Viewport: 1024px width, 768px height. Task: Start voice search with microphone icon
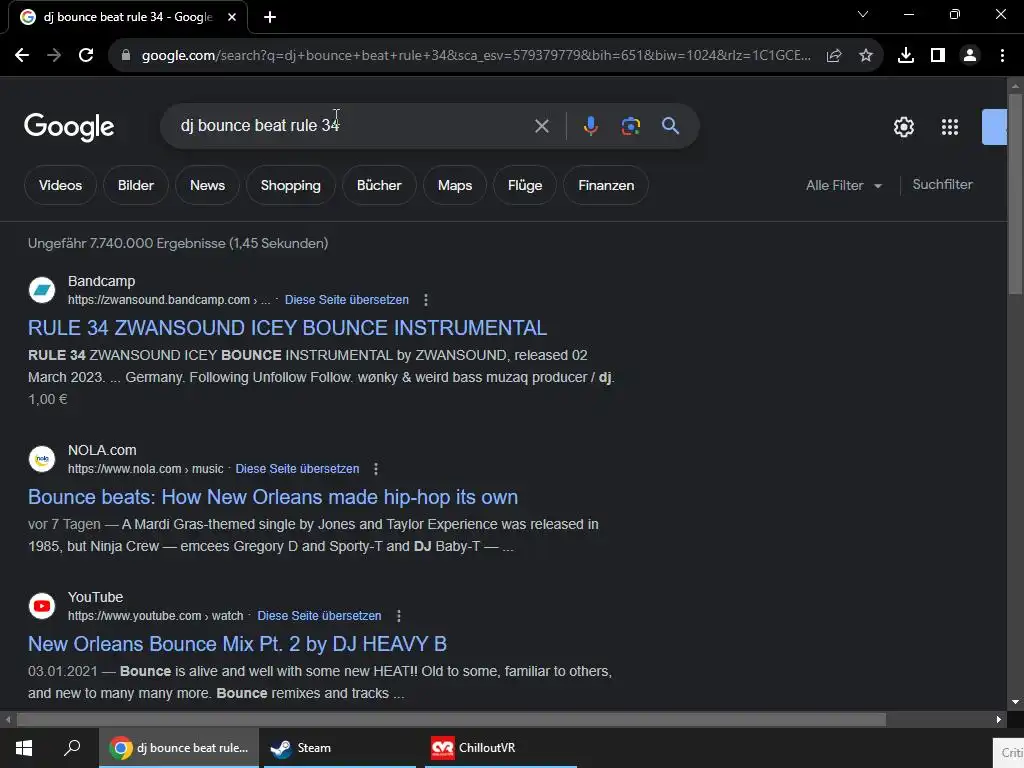click(590, 126)
